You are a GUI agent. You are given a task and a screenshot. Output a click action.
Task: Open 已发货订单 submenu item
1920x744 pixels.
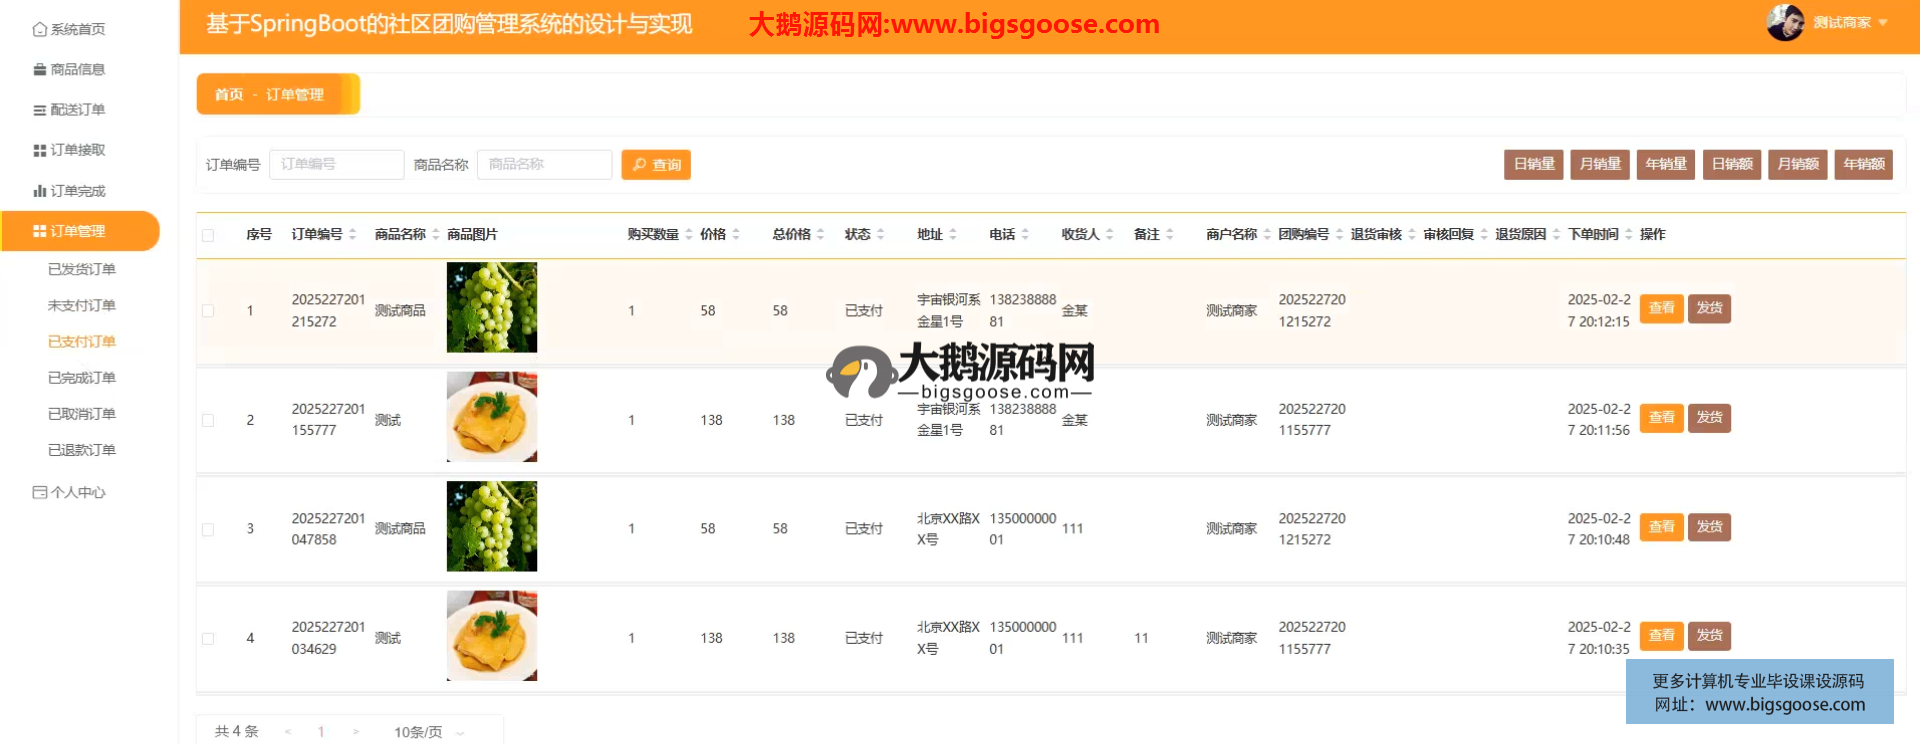pos(82,269)
